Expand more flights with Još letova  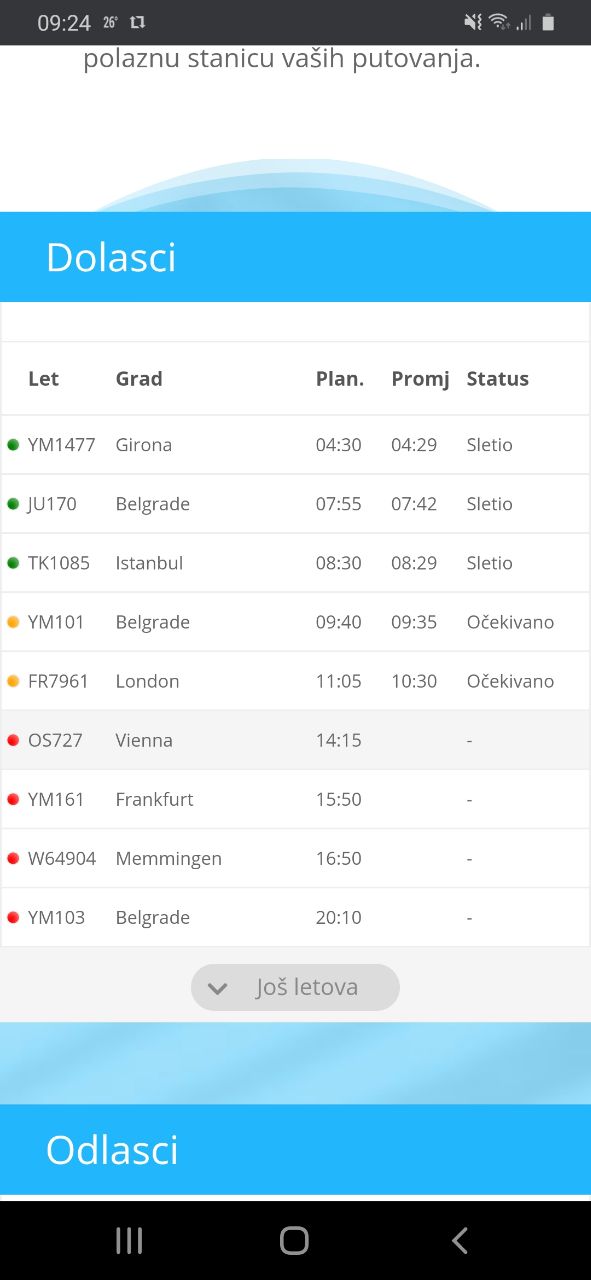pos(295,987)
